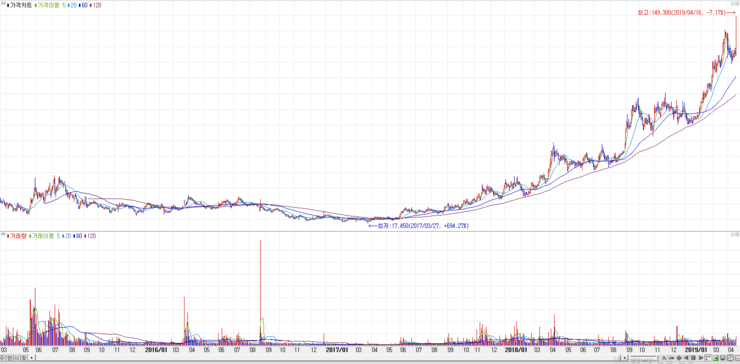Click the green Excel export icon

point(715,358)
